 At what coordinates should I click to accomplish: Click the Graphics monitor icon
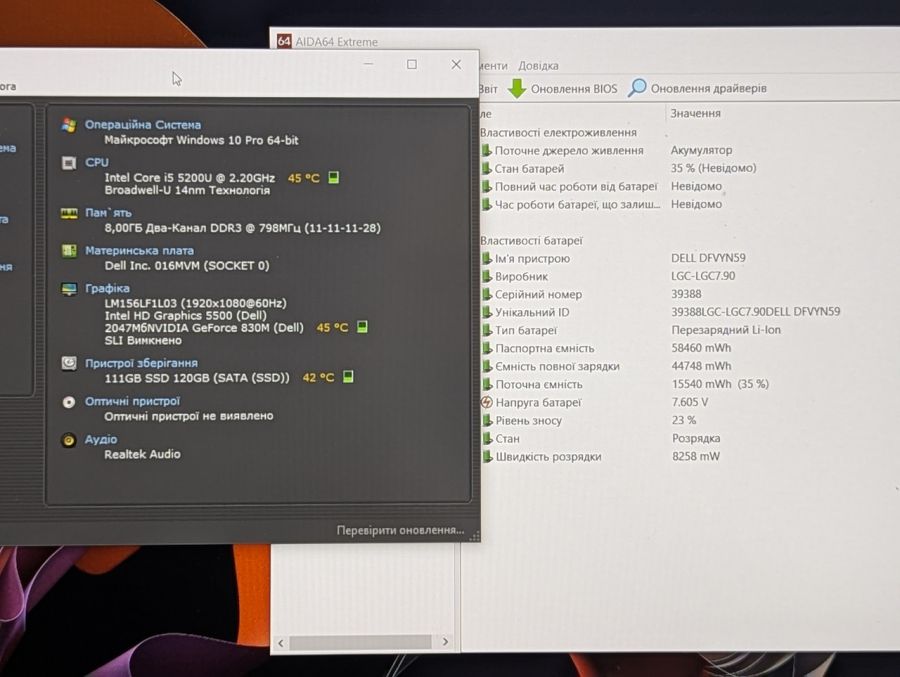(69, 289)
